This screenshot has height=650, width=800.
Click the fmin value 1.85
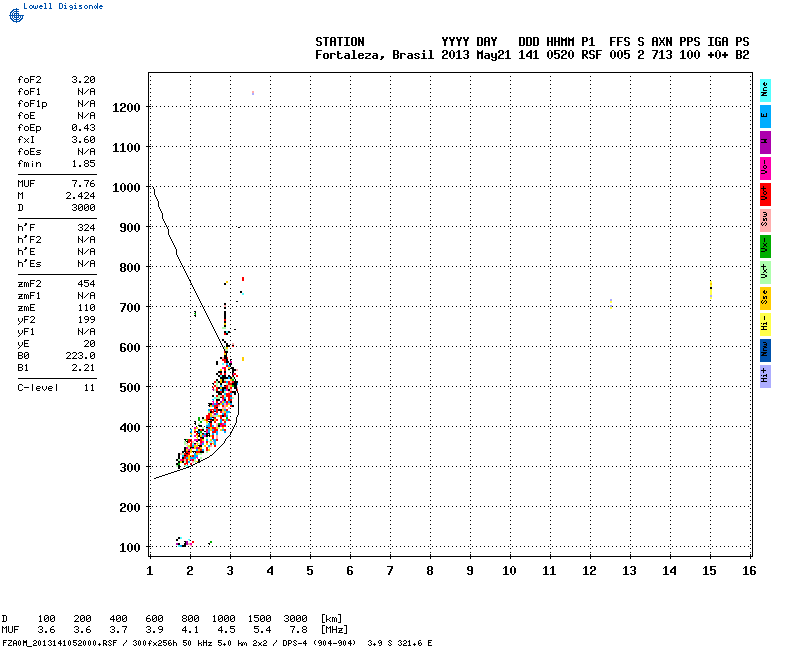83,164
